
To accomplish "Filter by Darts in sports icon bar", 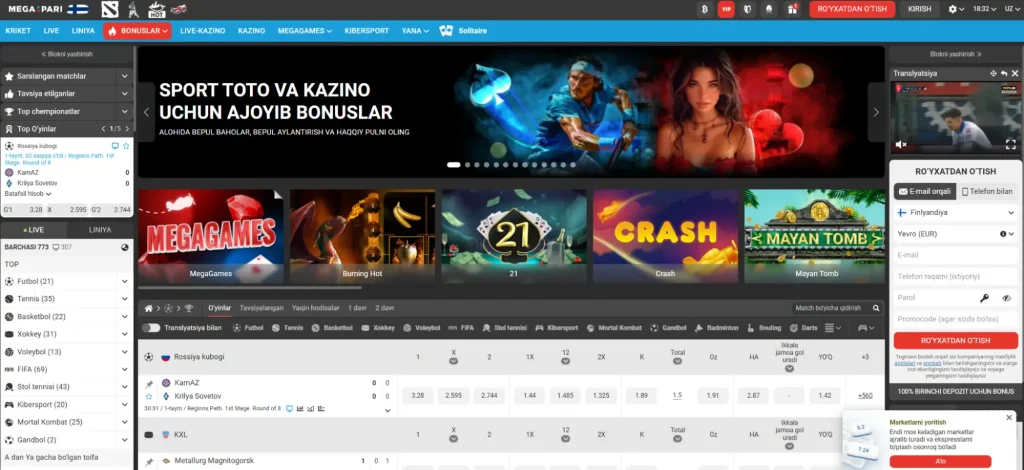I will [803, 328].
